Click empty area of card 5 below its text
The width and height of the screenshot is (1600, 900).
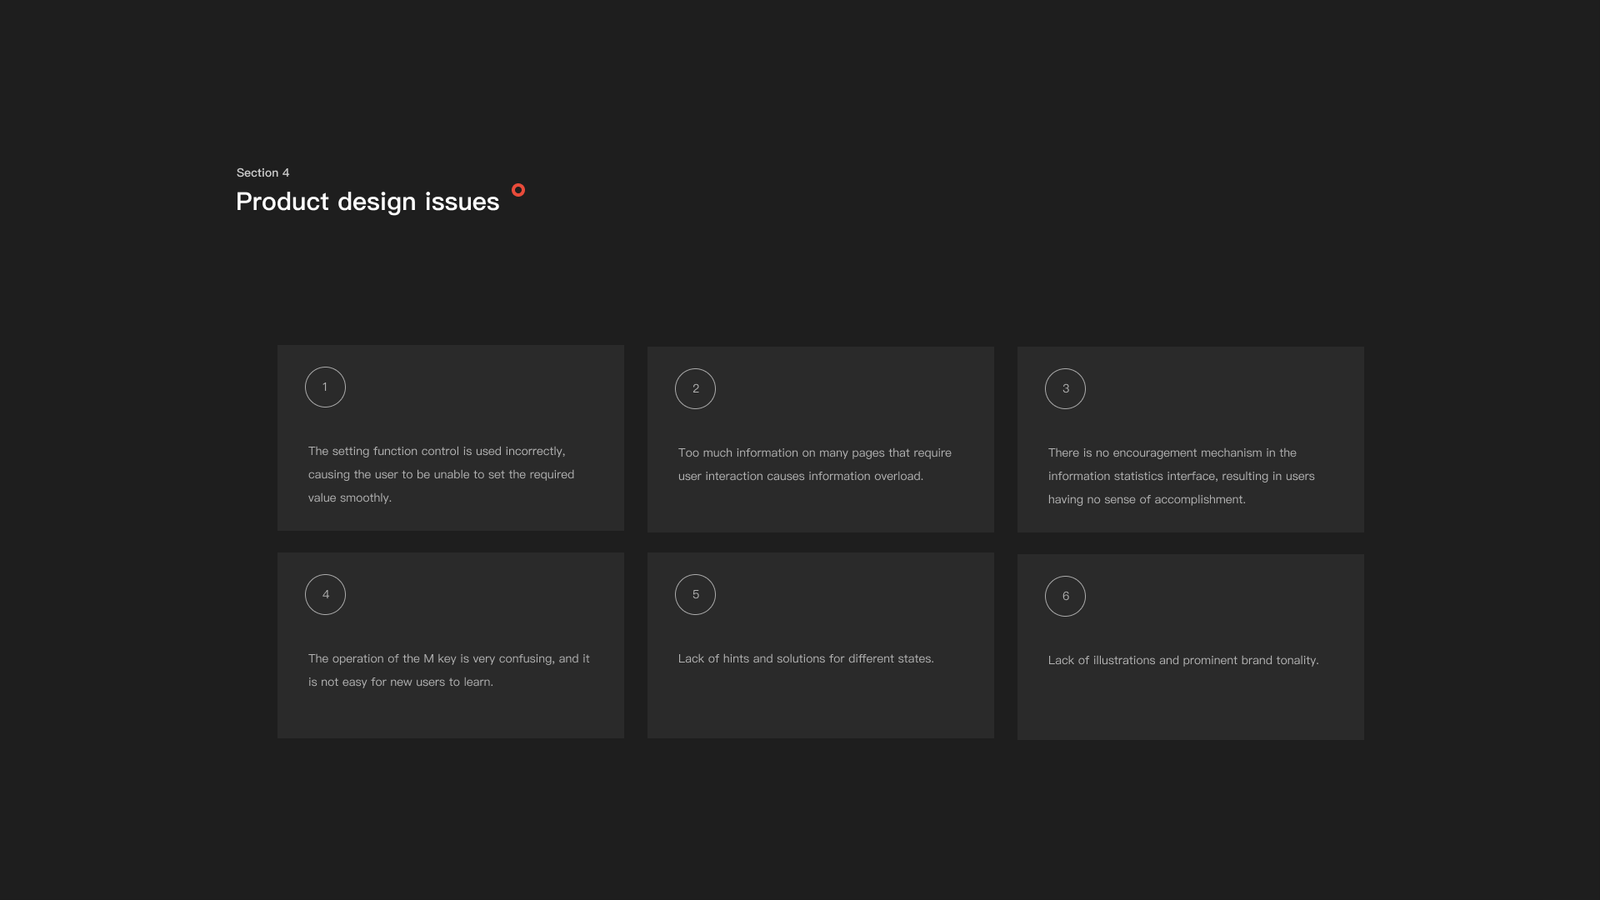click(x=820, y=705)
